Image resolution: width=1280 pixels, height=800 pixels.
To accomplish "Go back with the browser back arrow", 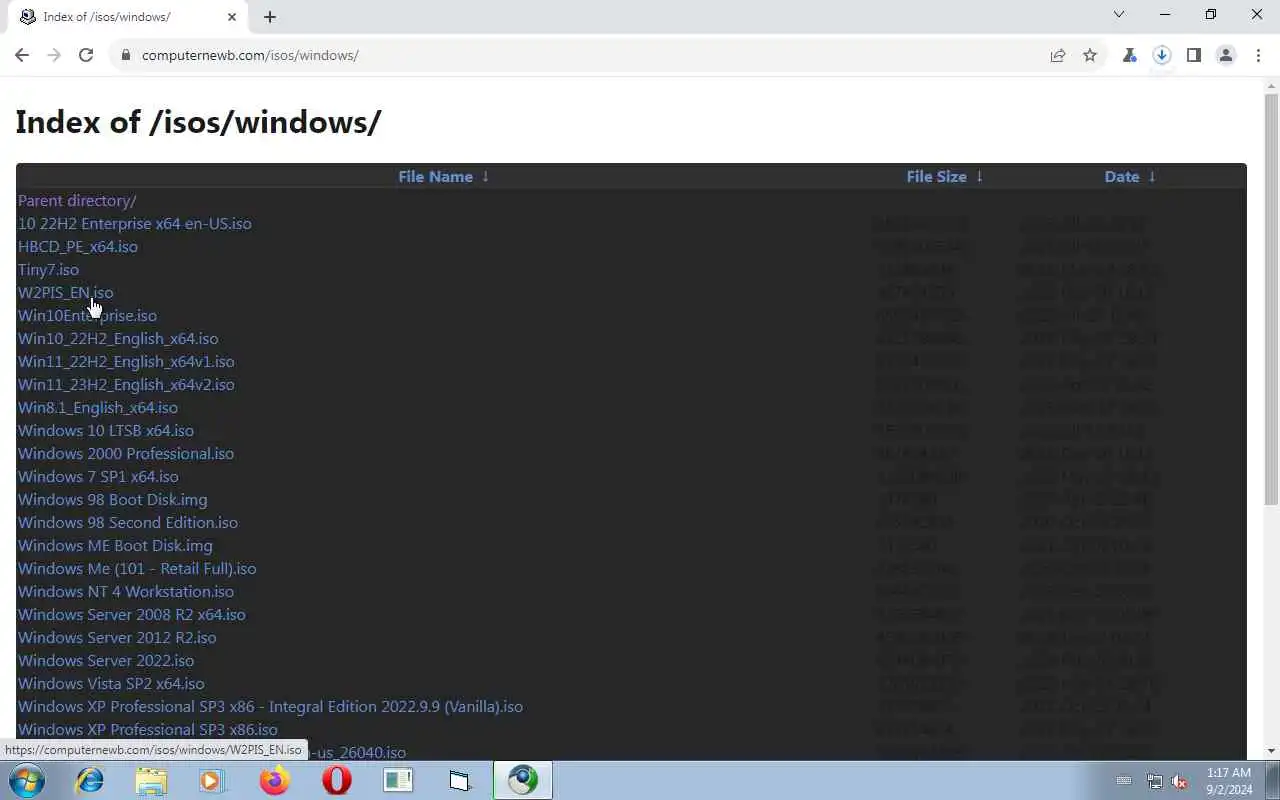I will click(x=22, y=55).
